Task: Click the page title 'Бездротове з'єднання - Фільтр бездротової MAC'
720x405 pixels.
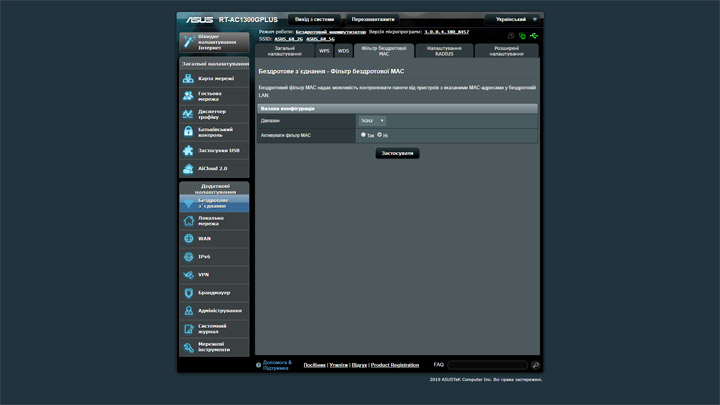Action: (x=331, y=71)
